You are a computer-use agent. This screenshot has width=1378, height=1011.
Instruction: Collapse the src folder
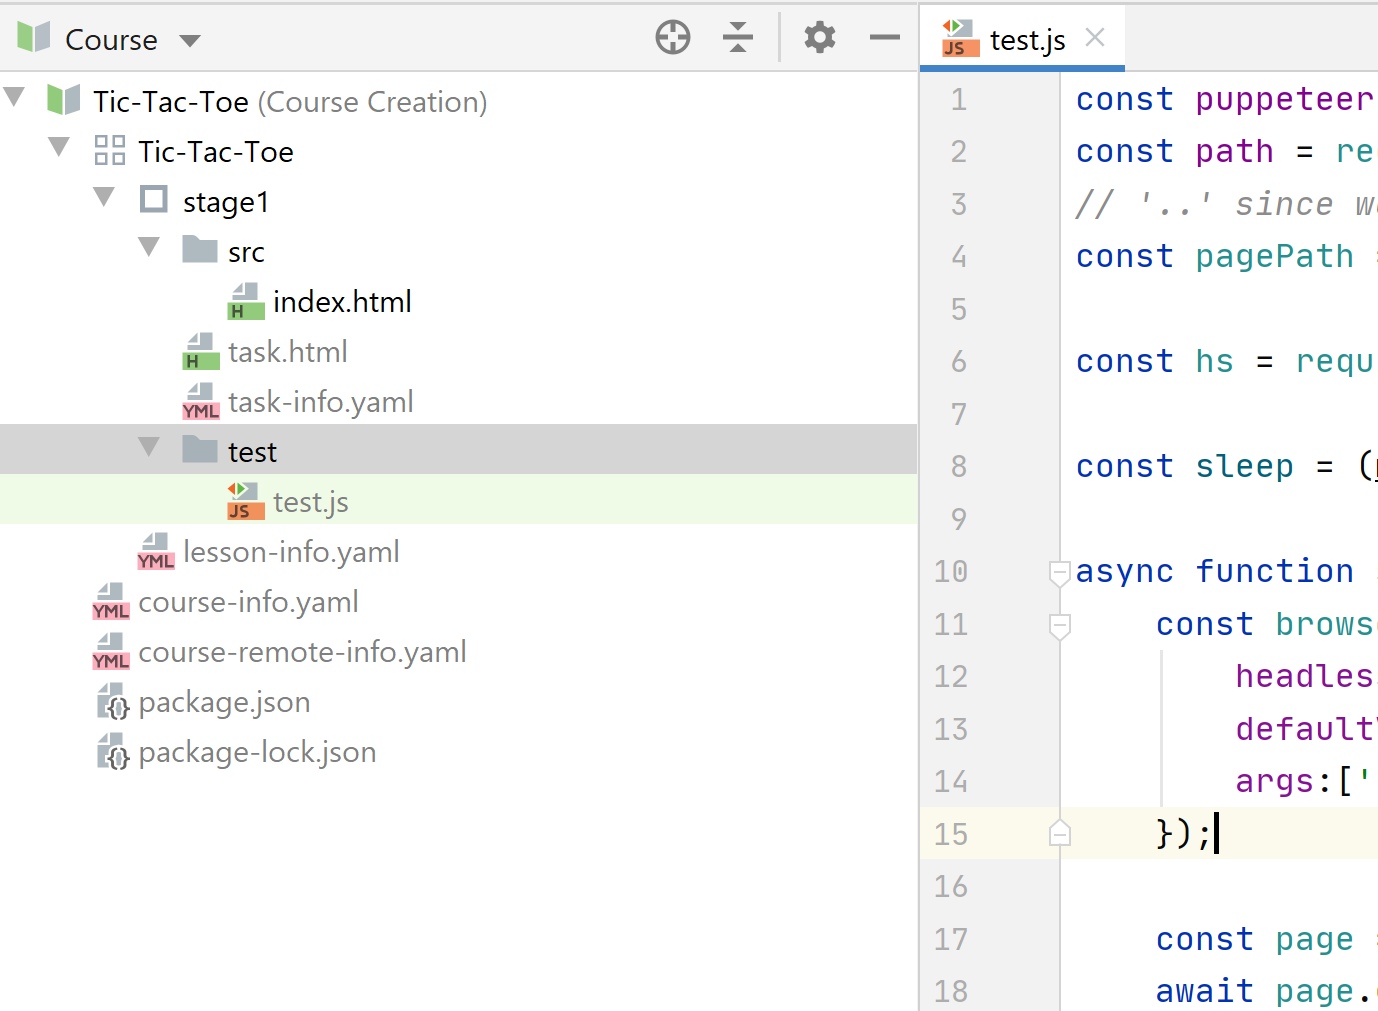point(149,247)
